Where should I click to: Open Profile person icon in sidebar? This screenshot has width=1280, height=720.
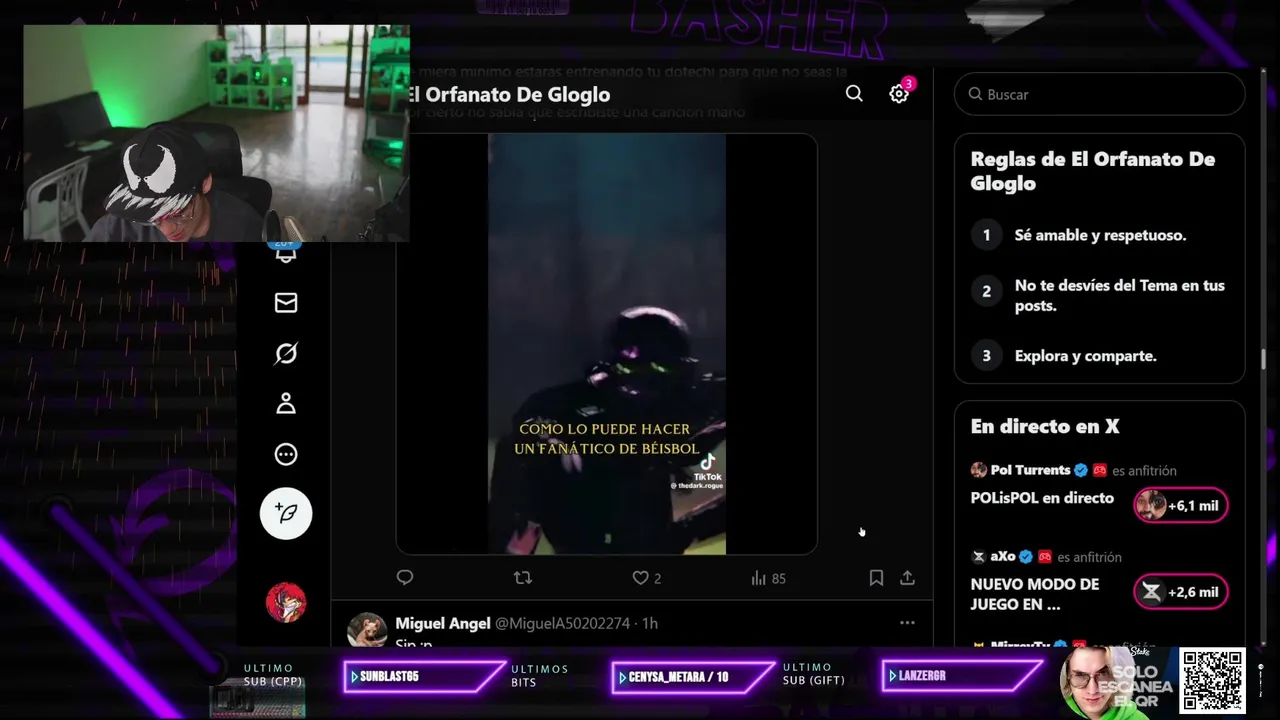coord(286,404)
